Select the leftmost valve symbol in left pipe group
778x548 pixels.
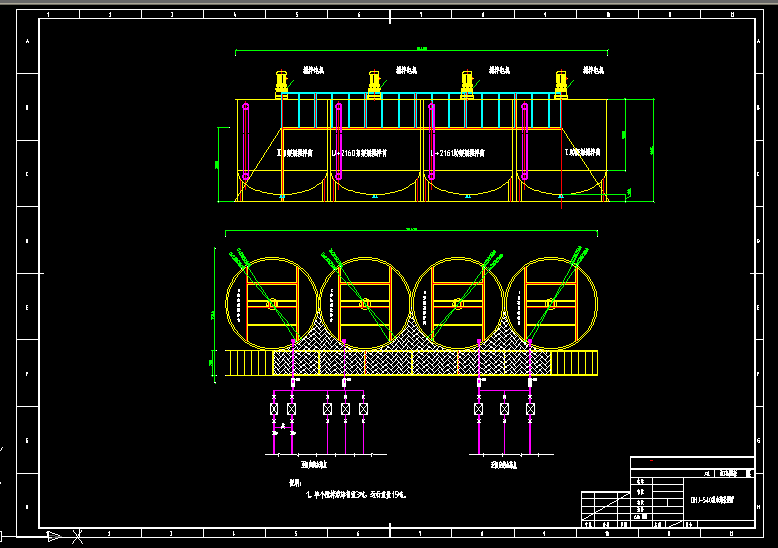pyautogui.click(x=274, y=409)
